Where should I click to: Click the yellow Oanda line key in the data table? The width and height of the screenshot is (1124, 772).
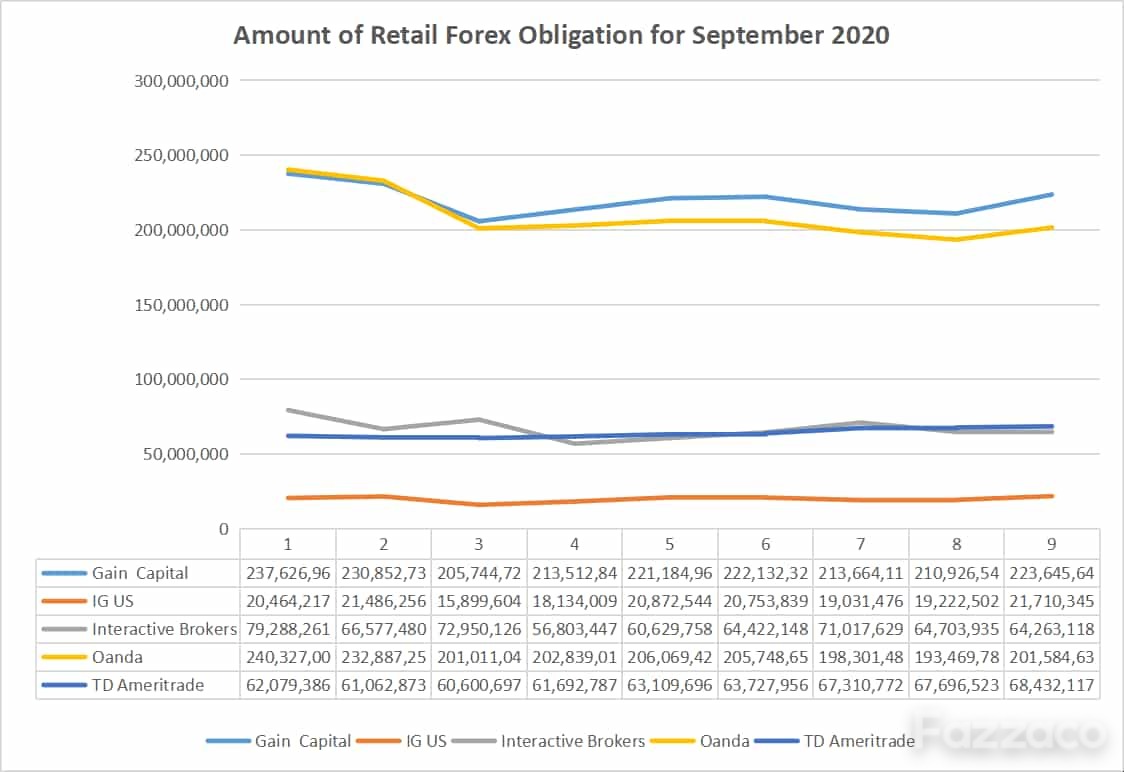[x=65, y=657]
